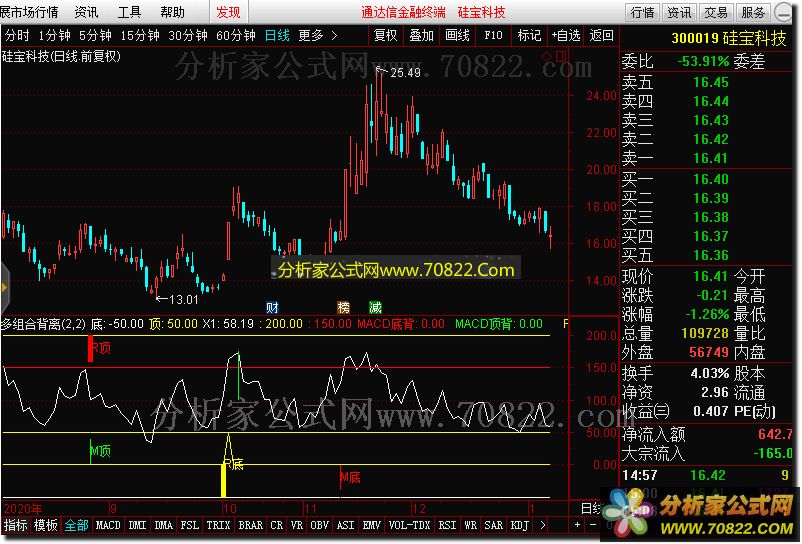Click the 25.49 high price label
802x544 pixels.
click(x=405, y=73)
